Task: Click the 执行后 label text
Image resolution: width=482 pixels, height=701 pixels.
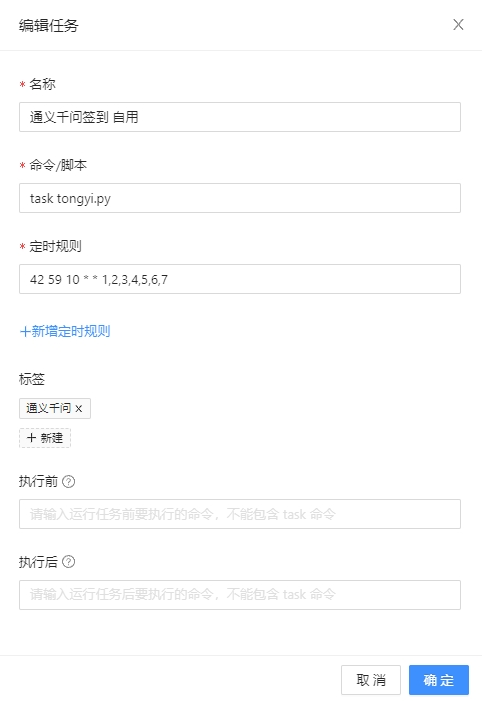Action: point(38,562)
